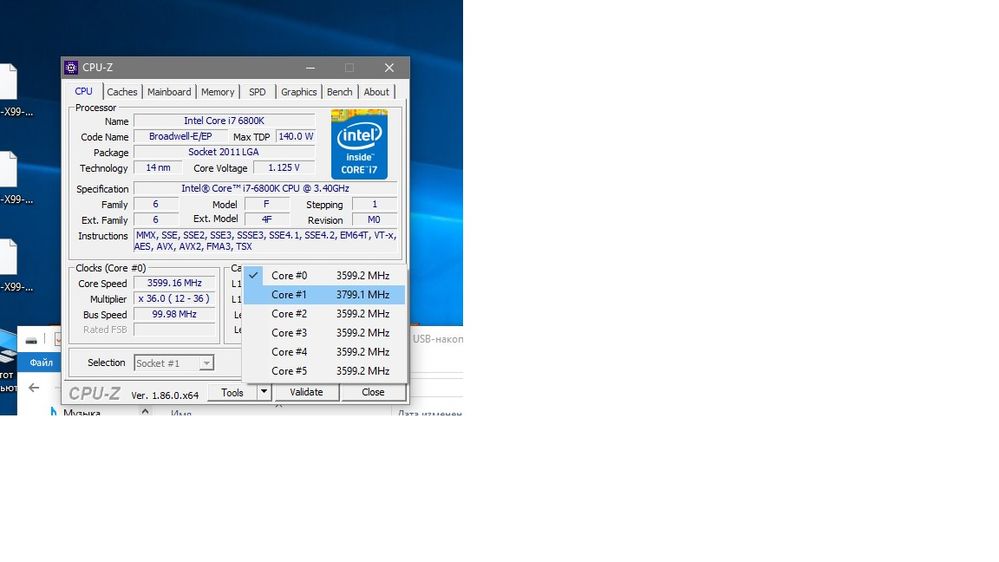Click the Intel Core i7 6800K name field

click(224, 120)
